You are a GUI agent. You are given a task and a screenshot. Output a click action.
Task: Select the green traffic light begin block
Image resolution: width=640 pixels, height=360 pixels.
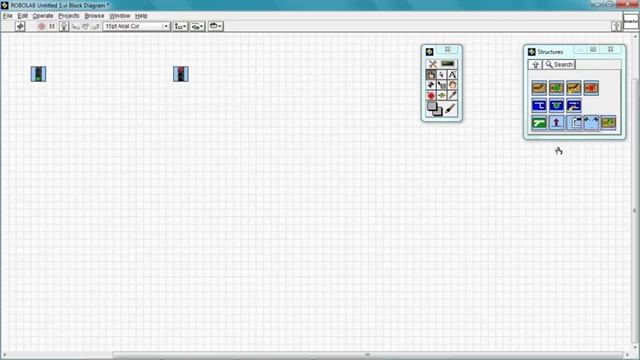click(38, 74)
